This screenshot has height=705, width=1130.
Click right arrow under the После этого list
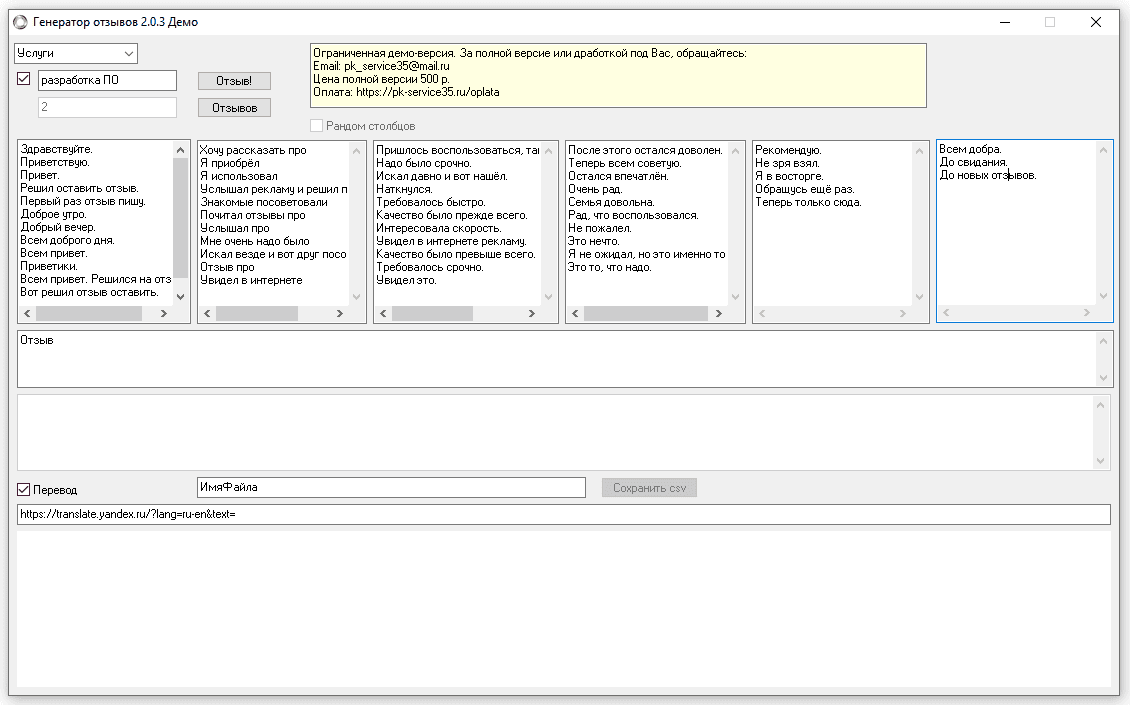(719, 314)
